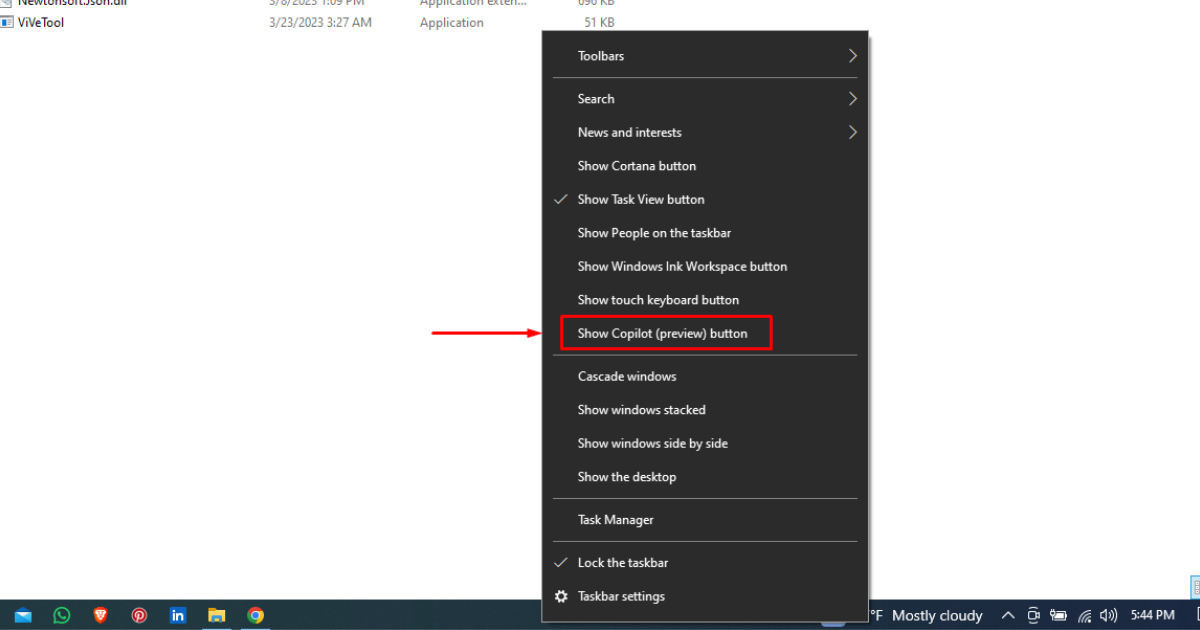Show hidden system tray icons
The height and width of the screenshot is (630, 1200).
(1008, 615)
